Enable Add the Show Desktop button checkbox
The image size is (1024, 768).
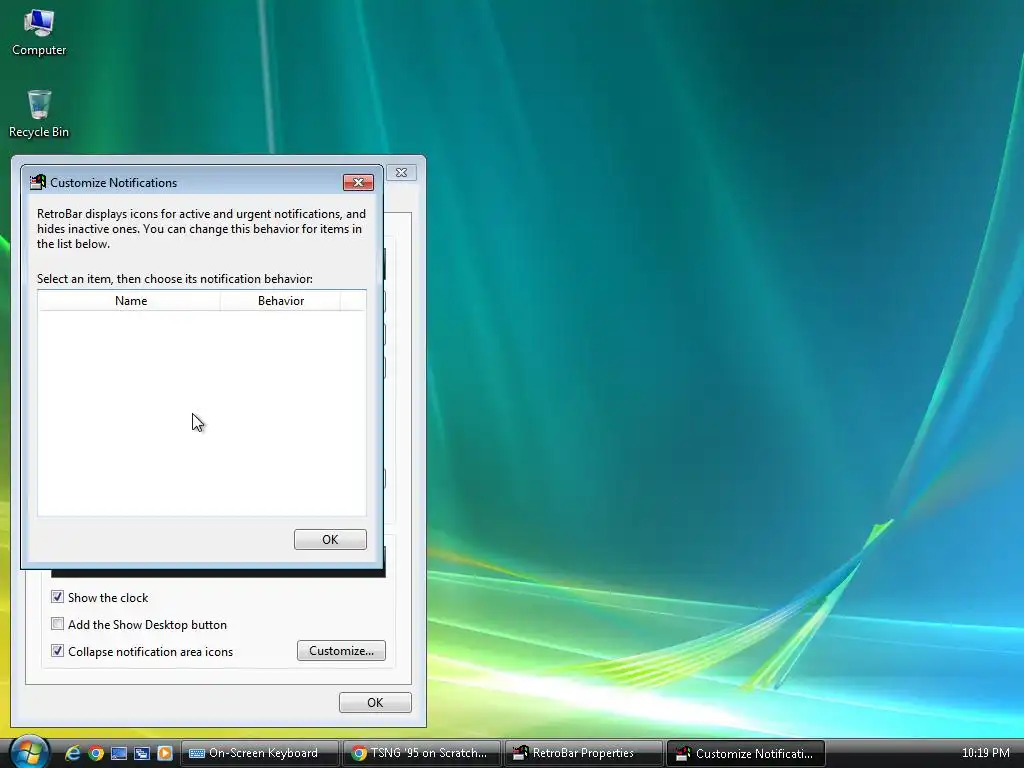57,624
